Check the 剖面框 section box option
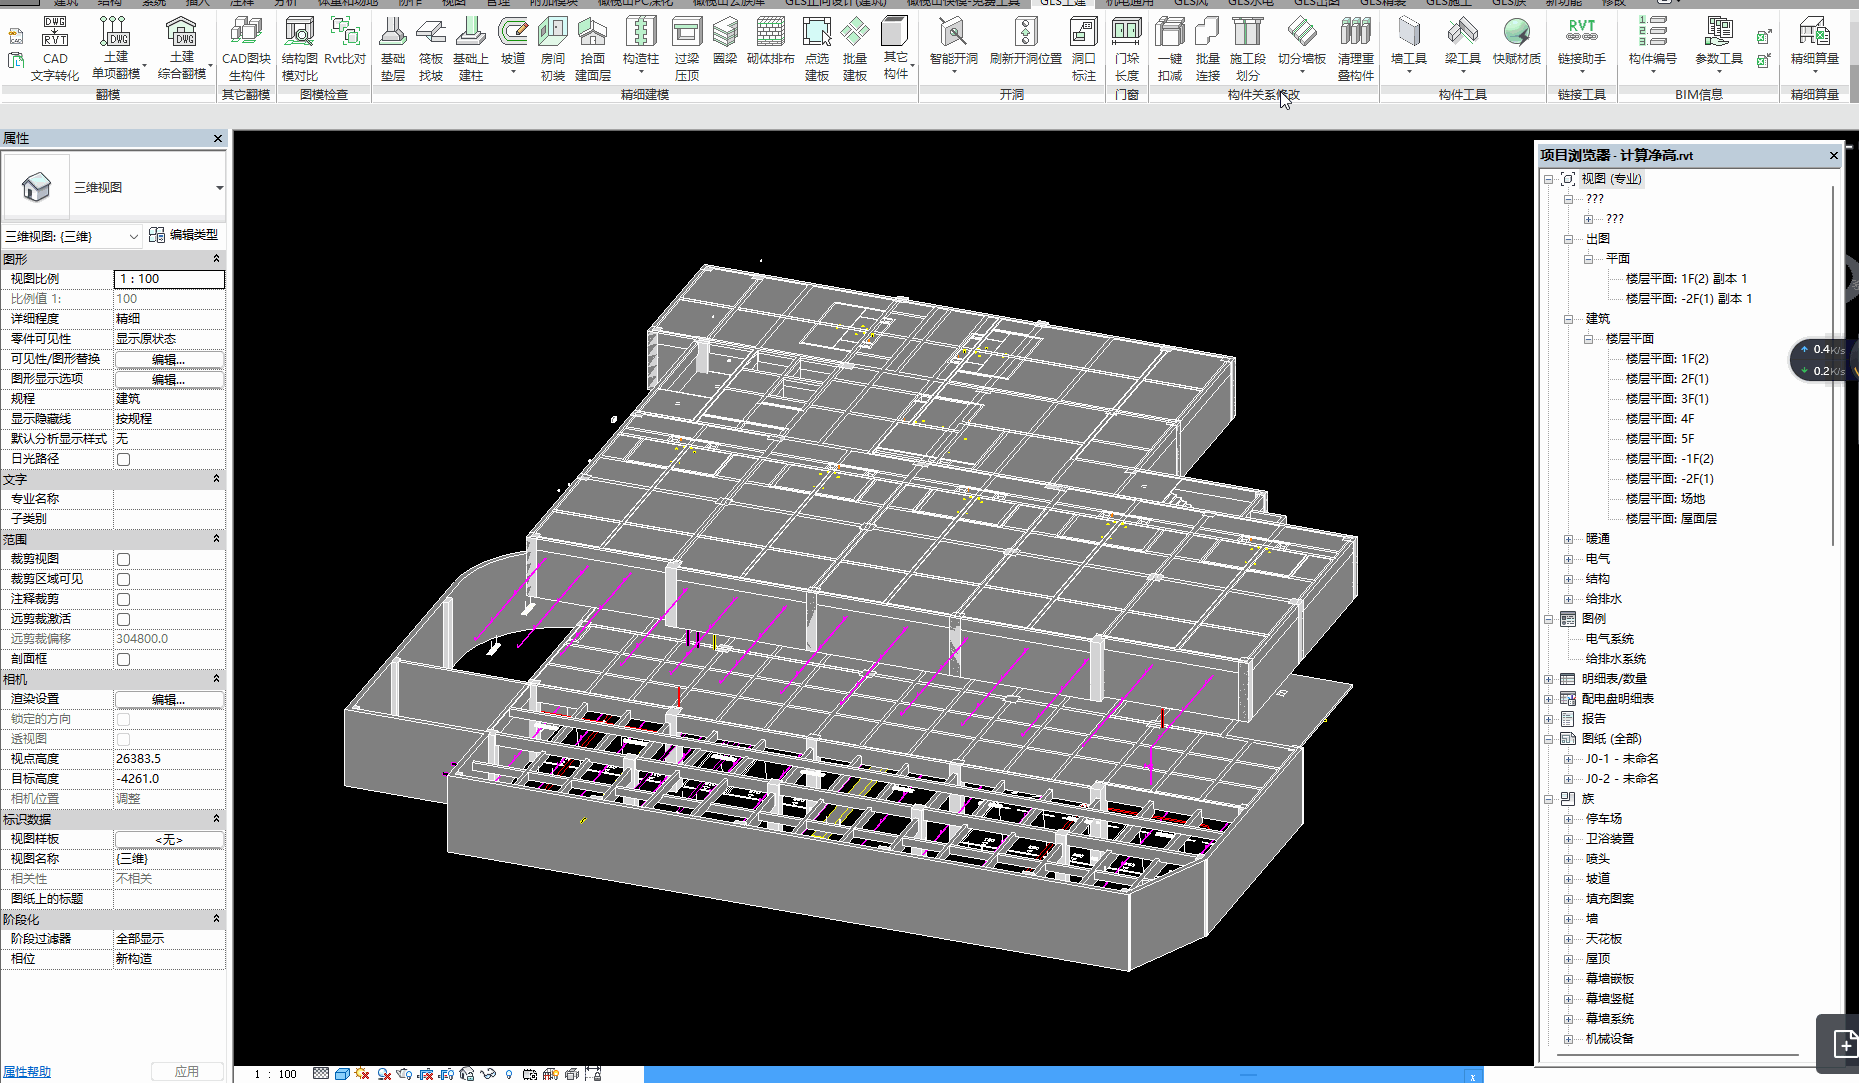The height and width of the screenshot is (1083, 1859). coord(124,659)
